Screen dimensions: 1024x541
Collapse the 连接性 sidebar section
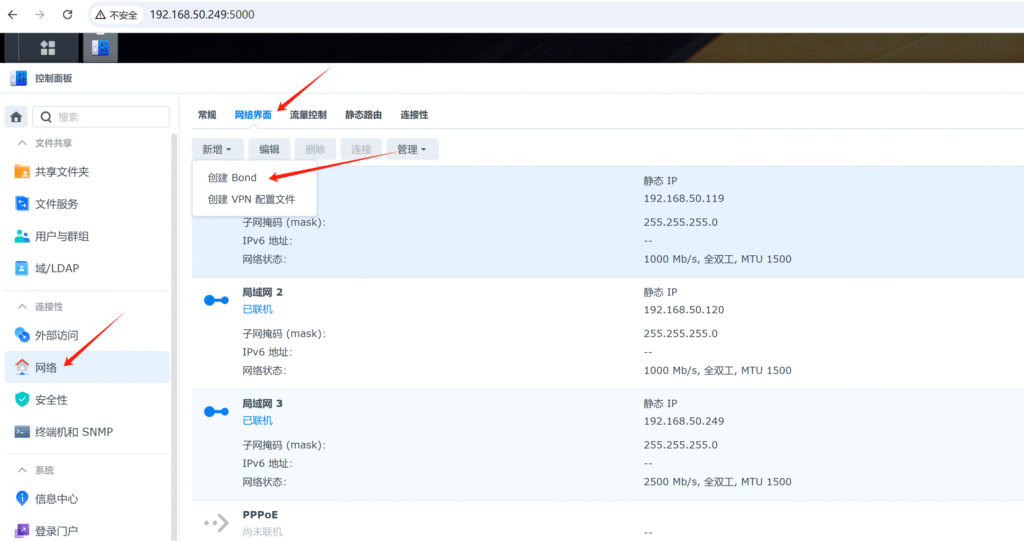[x=22, y=307]
